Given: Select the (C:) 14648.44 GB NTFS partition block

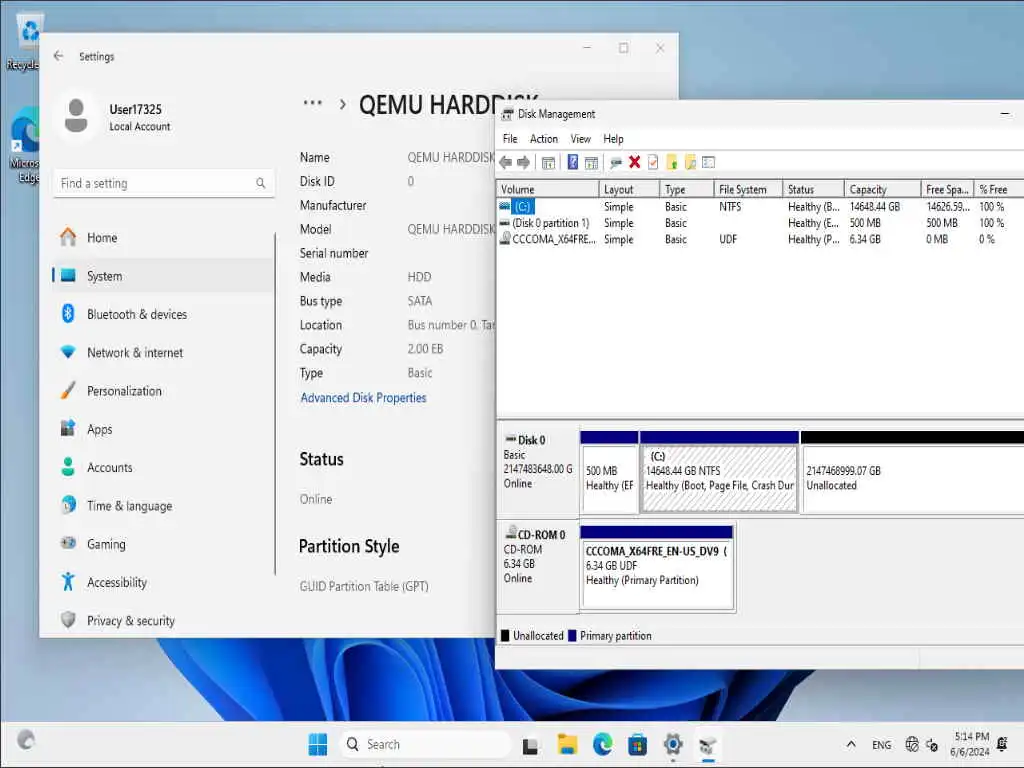Looking at the screenshot, I should (719, 472).
